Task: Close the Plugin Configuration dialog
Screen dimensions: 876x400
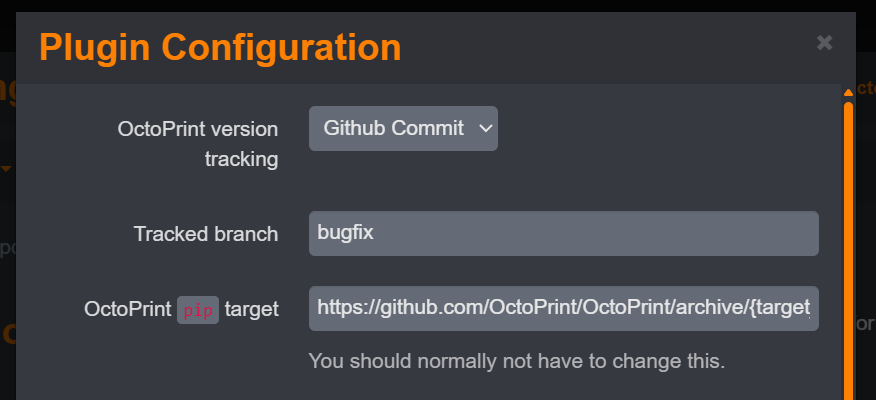Action: click(x=824, y=43)
